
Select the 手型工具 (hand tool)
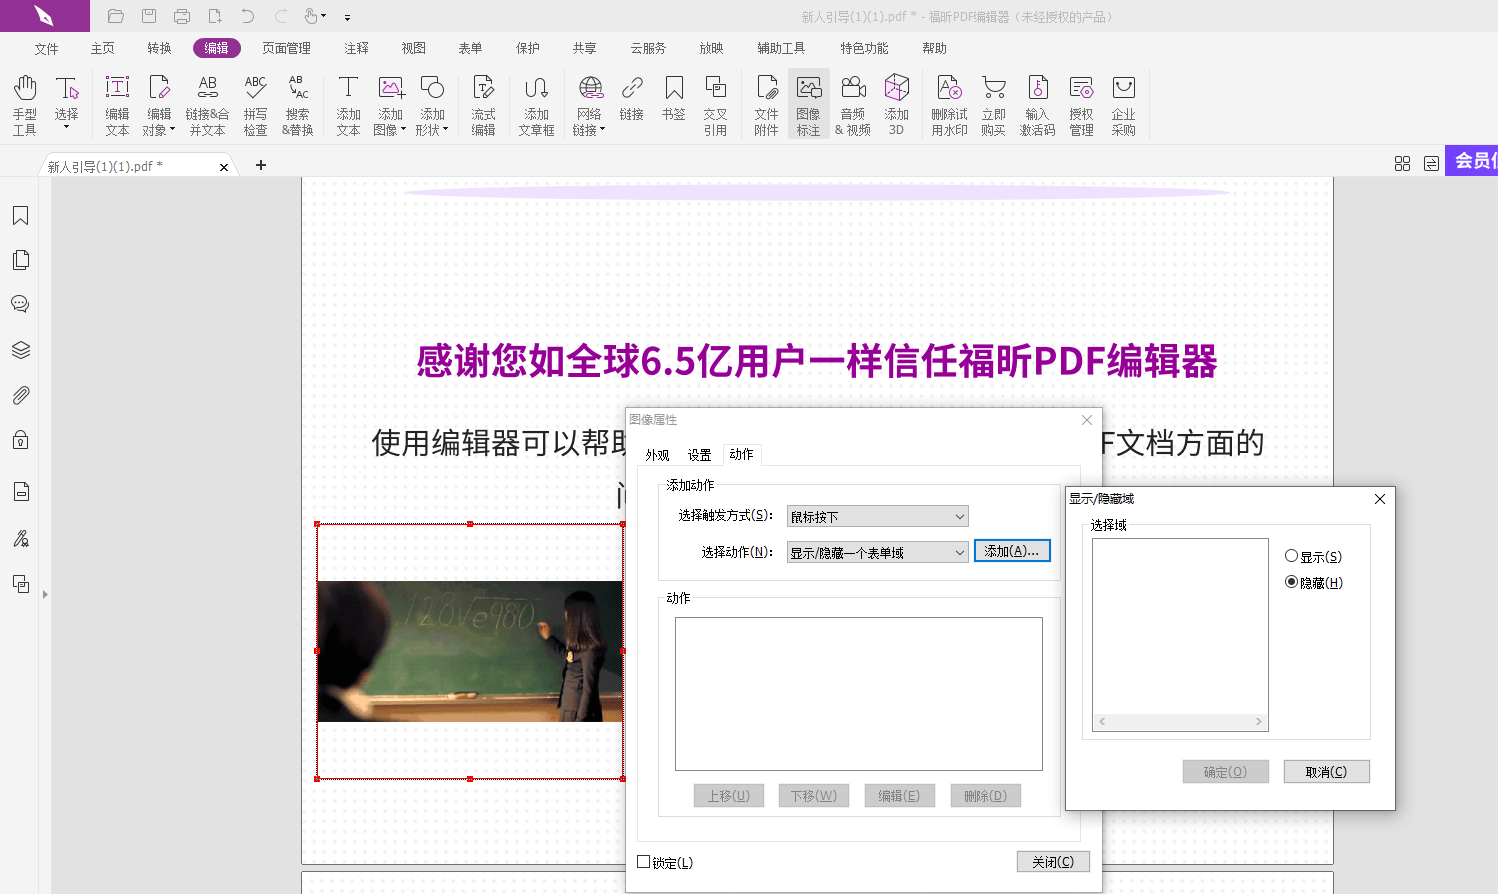pos(23,104)
